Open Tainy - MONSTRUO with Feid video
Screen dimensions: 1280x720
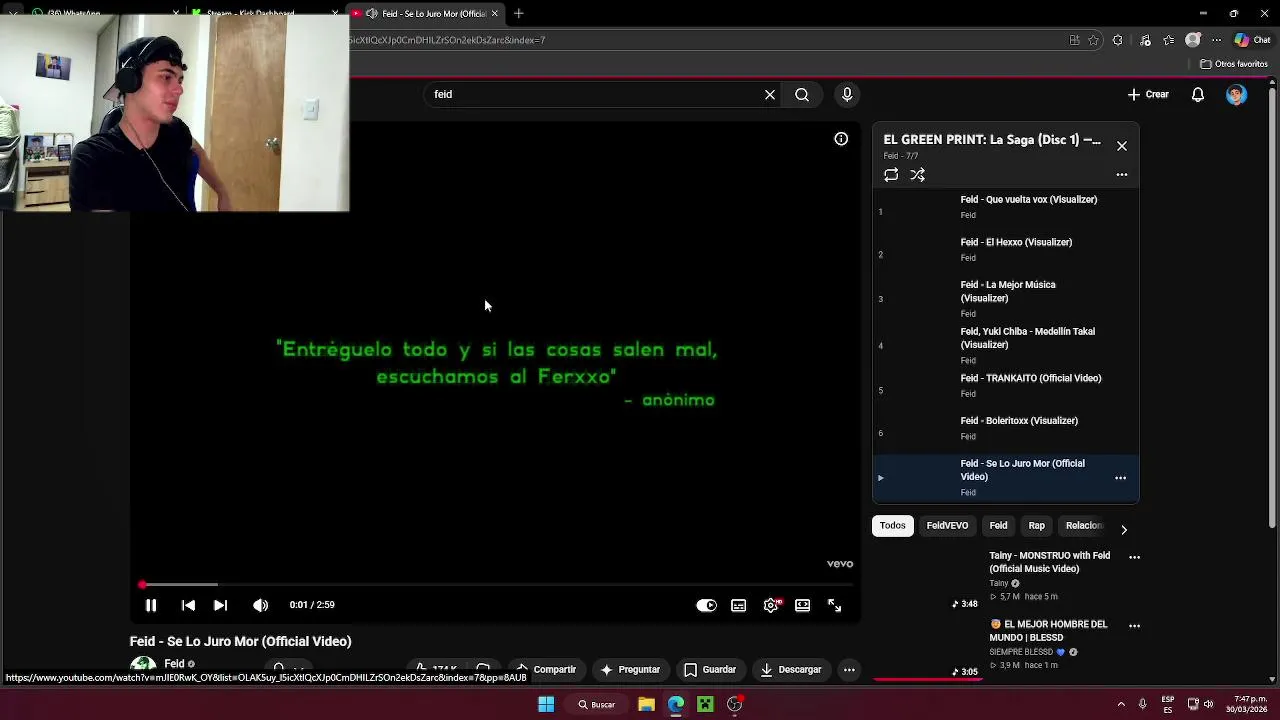[1049, 562]
